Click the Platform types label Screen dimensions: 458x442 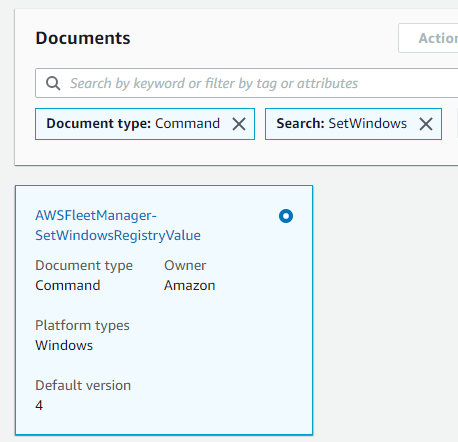pyautogui.click(x=82, y=326)
